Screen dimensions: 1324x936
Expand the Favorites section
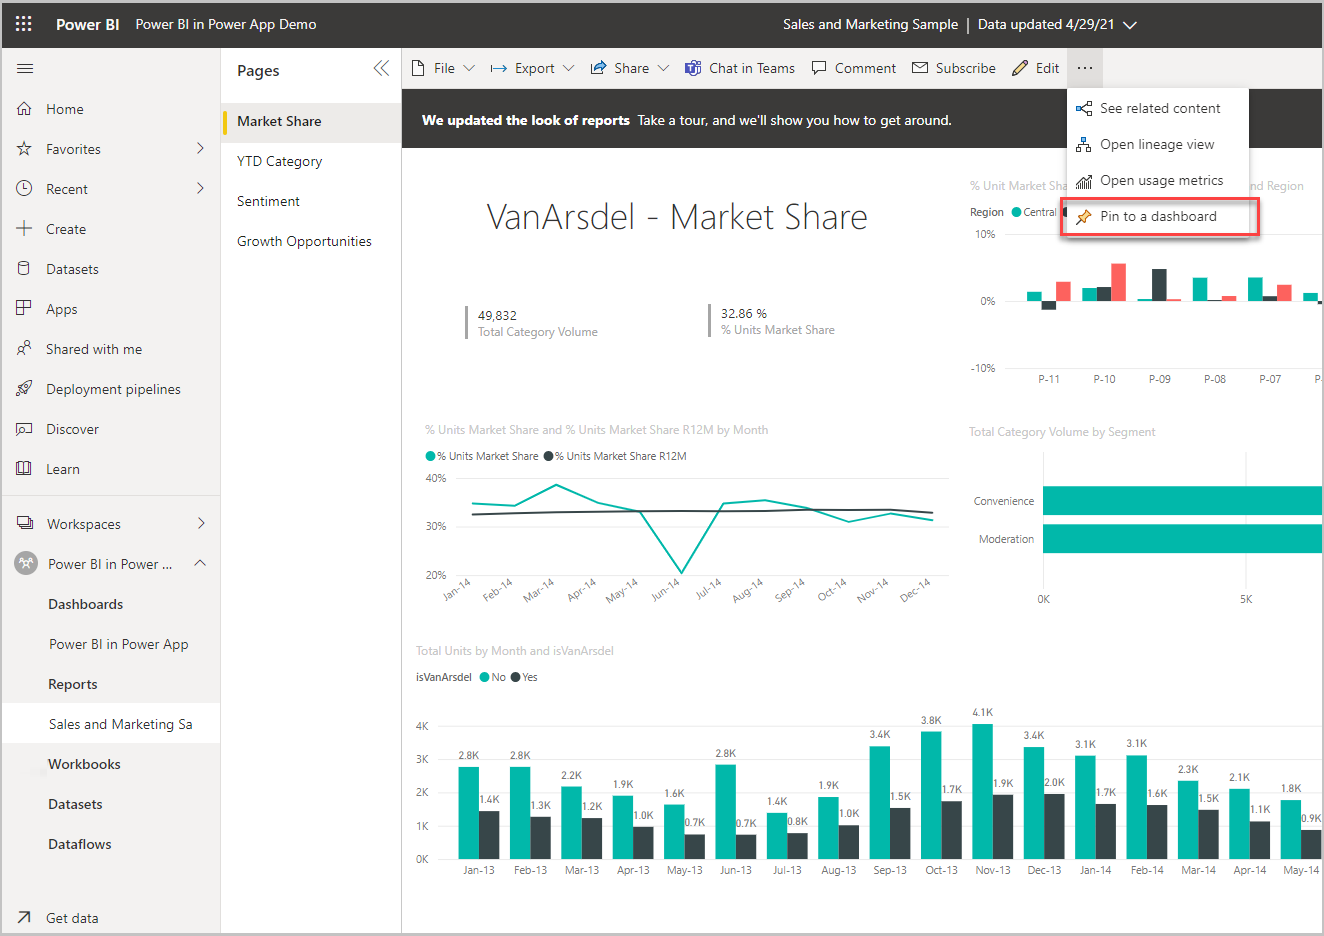(198, 148)
